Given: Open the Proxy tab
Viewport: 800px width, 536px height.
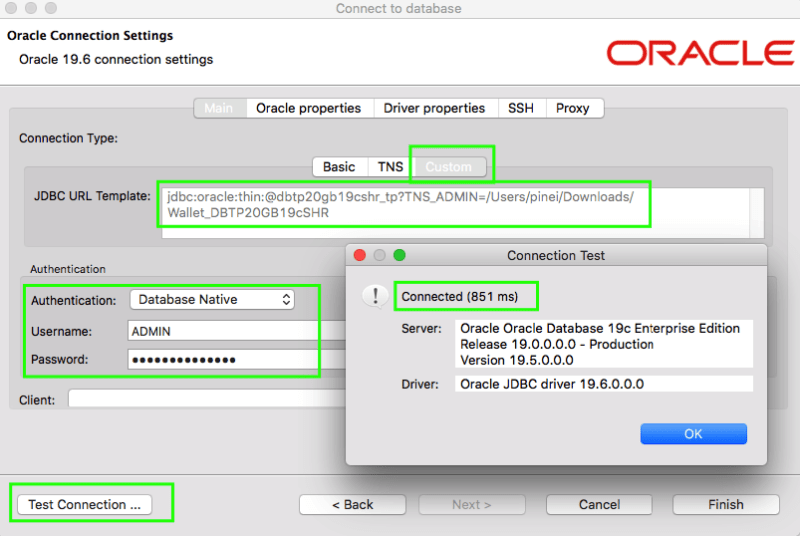Looking at the screenshot, I should 573,108.
